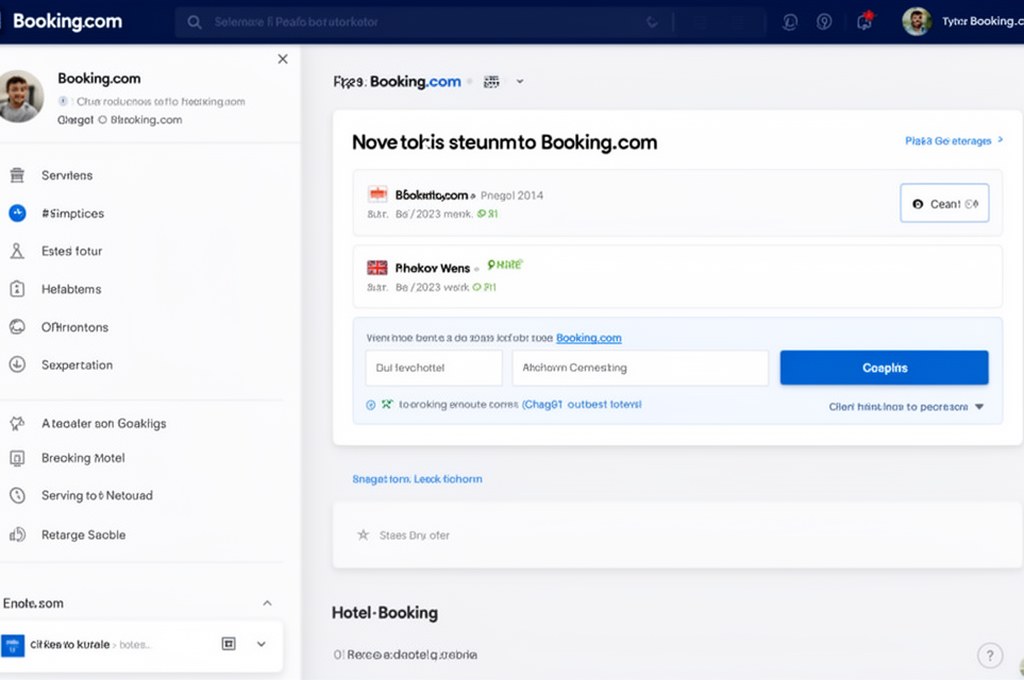Image resolution: width=1024 pixels, height=680 pixels.
Task: Expand the Client hint options chevron
Action: point(978,407)
